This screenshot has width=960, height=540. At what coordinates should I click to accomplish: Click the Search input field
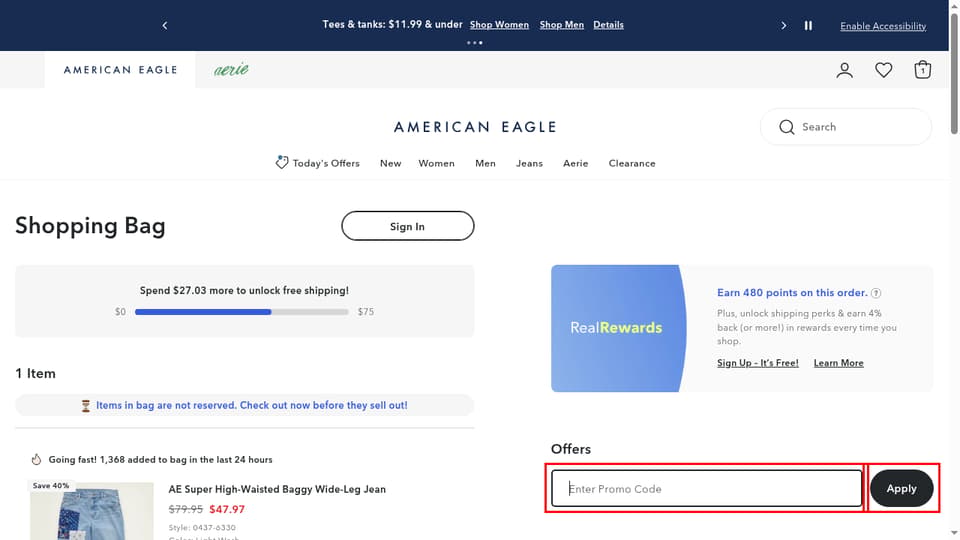846,127
